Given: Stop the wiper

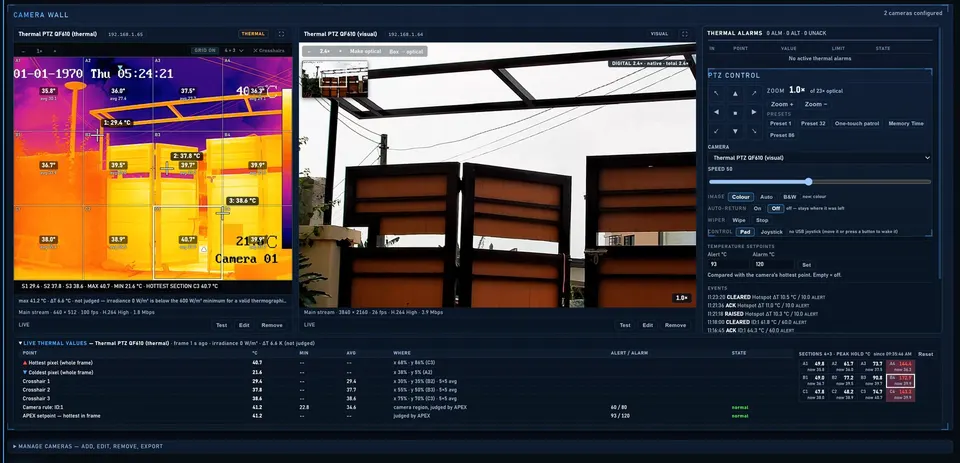Looking at the screenshot, I should tap(762, 220).
